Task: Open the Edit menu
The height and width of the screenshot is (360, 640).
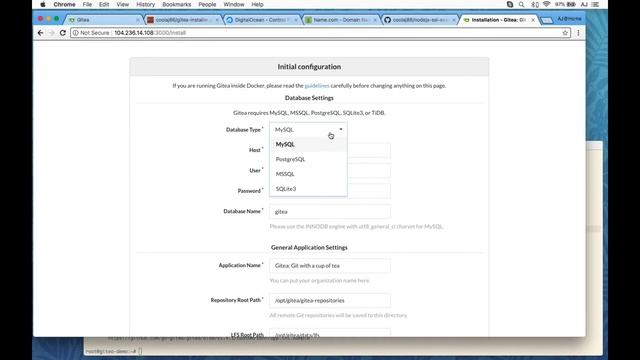Action: click(104, 4)
